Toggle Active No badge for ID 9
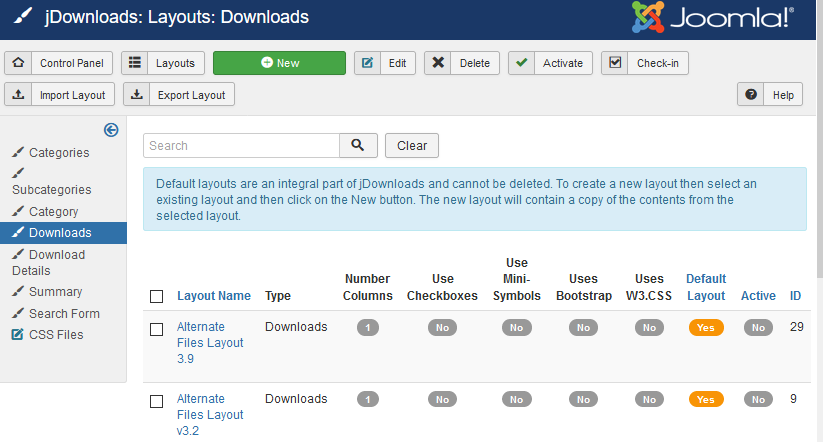 (x=758, y=399)
